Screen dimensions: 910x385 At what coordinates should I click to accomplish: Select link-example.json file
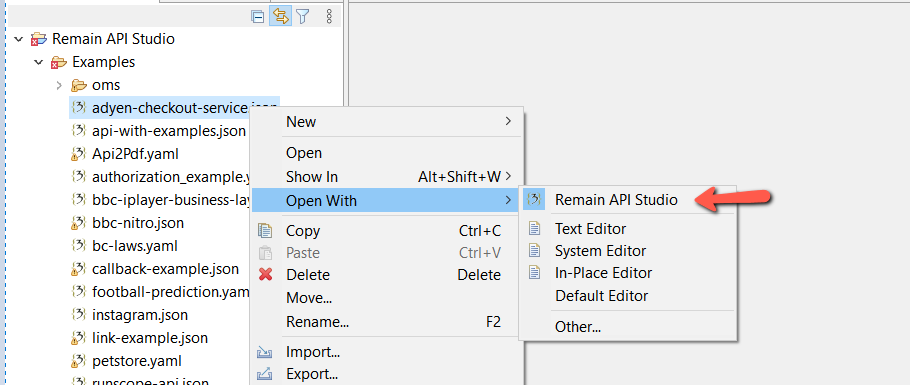(150, 338)
